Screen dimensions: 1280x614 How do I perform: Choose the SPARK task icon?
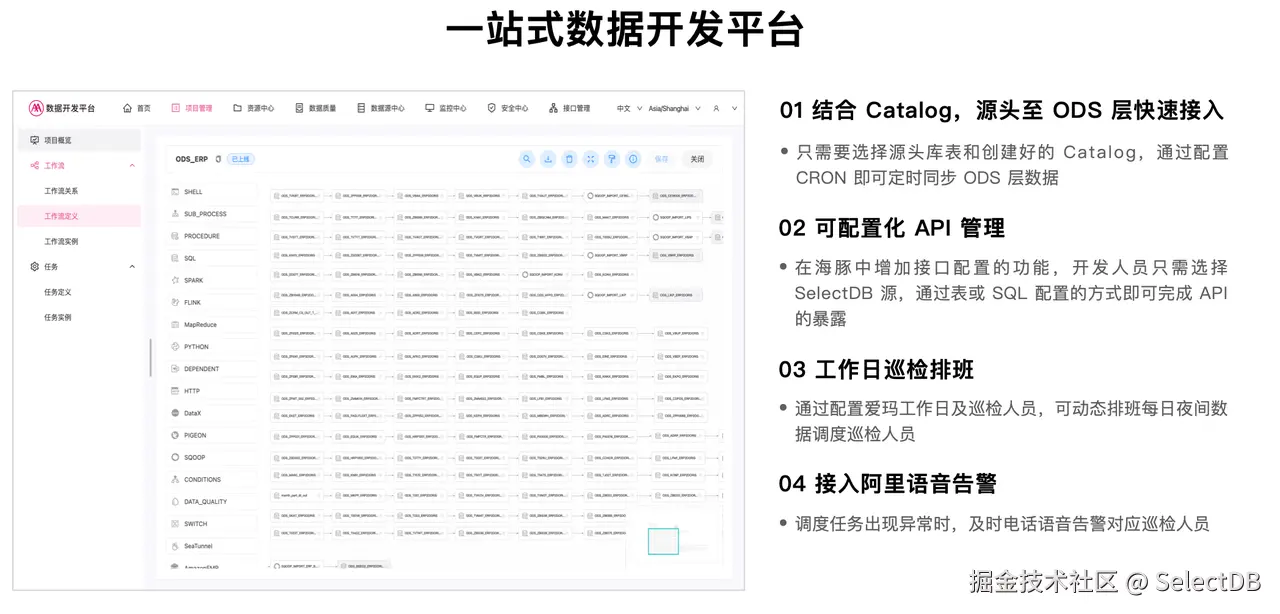click(x=176, y=279)
